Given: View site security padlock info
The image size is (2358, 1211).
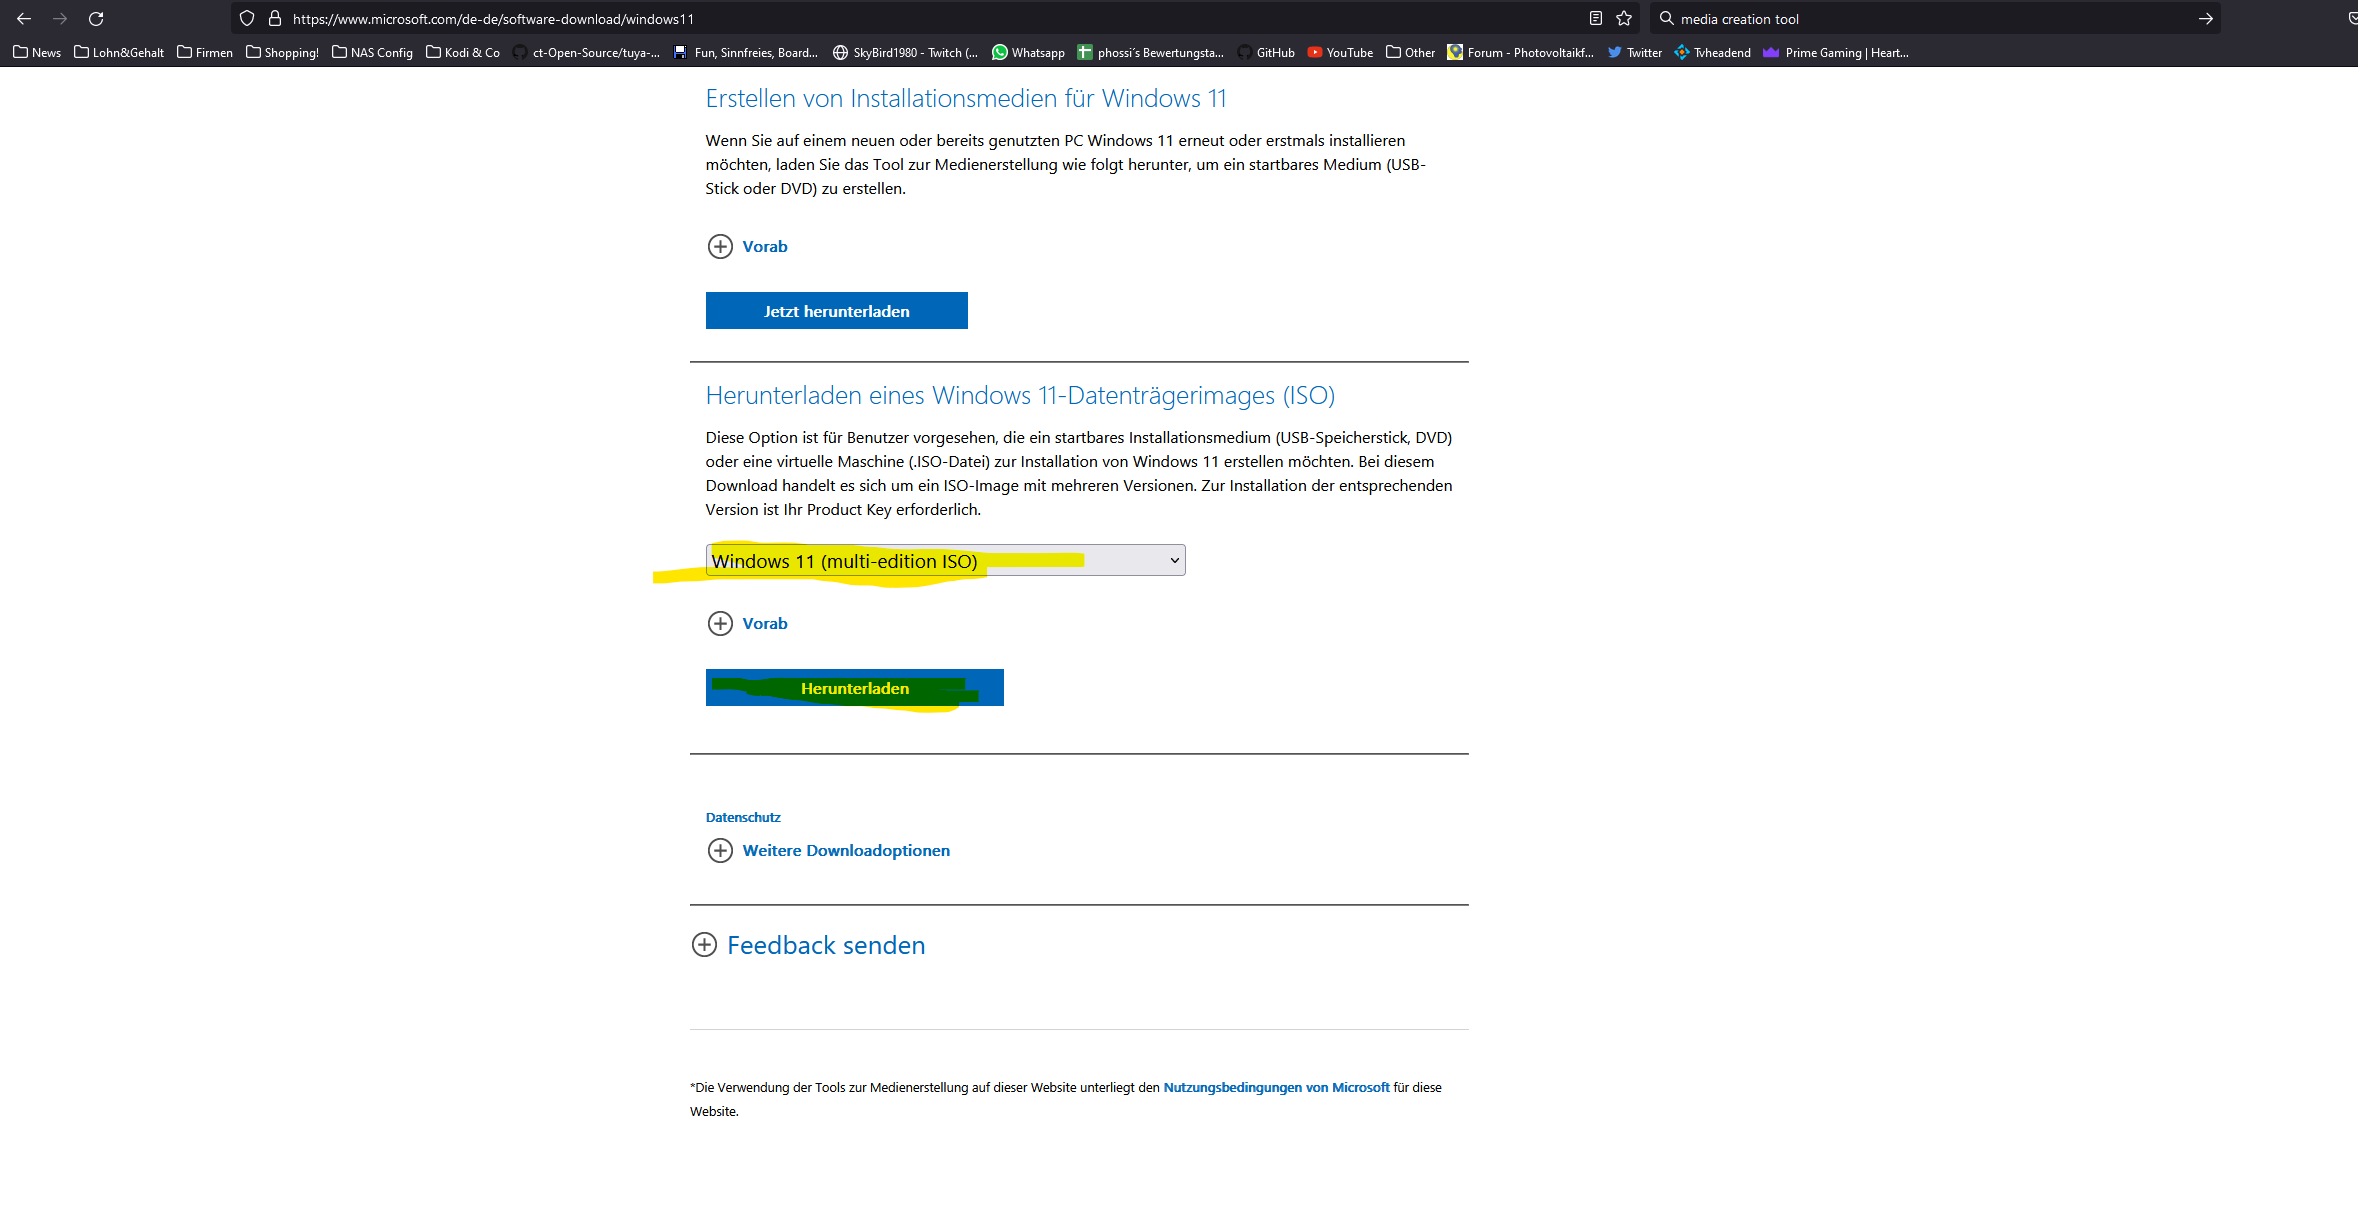Looking at the screenshot, I should tap(275, 19).
